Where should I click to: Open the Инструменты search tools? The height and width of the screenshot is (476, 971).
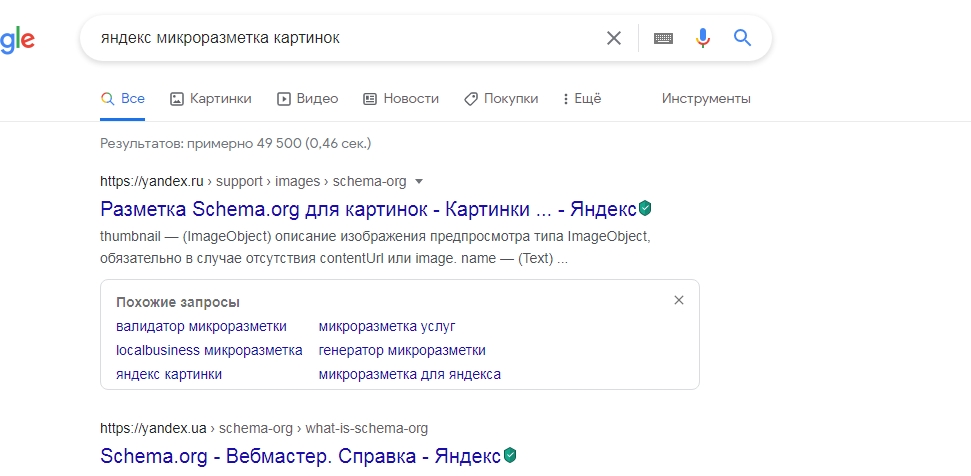coord(706,98)
